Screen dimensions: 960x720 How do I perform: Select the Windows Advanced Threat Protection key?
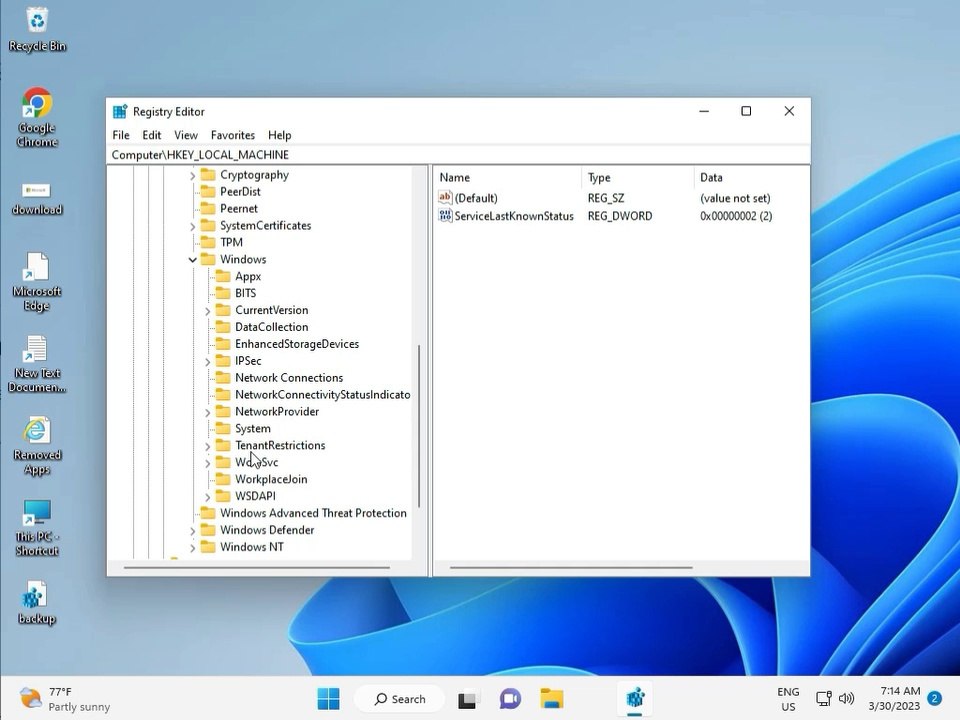313,513
